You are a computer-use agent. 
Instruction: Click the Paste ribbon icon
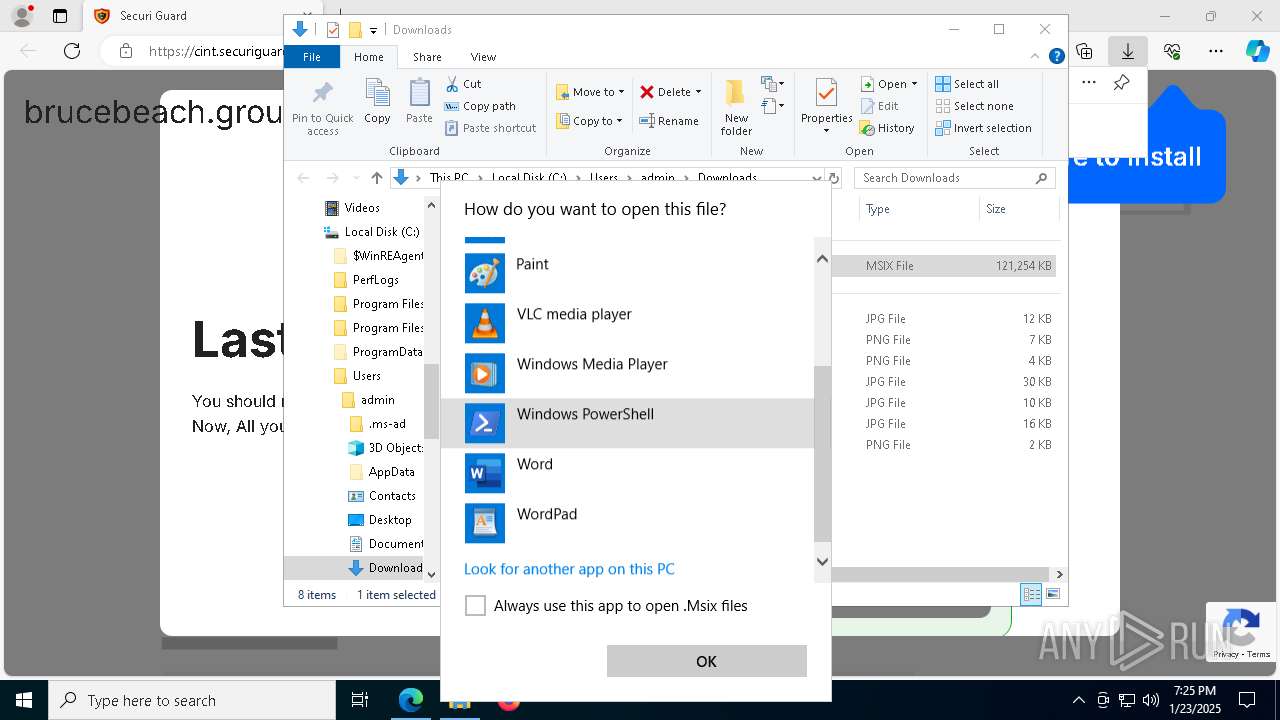coord(419,101)
